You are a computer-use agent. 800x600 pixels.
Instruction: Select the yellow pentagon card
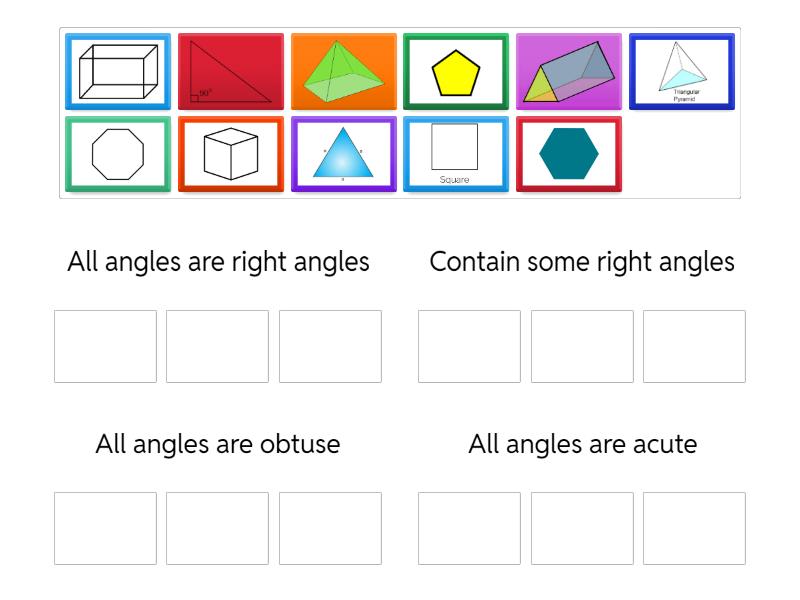click(456, 71)
